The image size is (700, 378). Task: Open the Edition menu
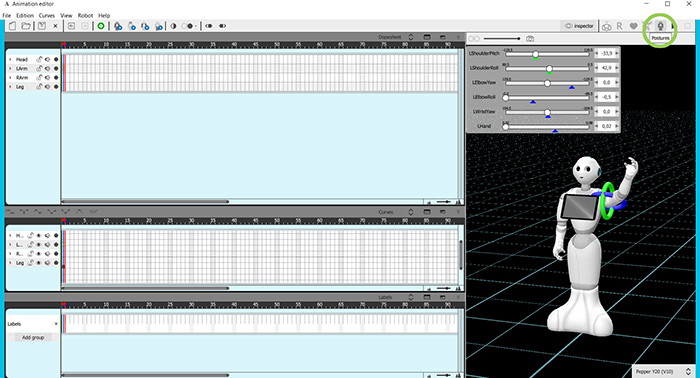pyautogui.click(x=25, y=15)
